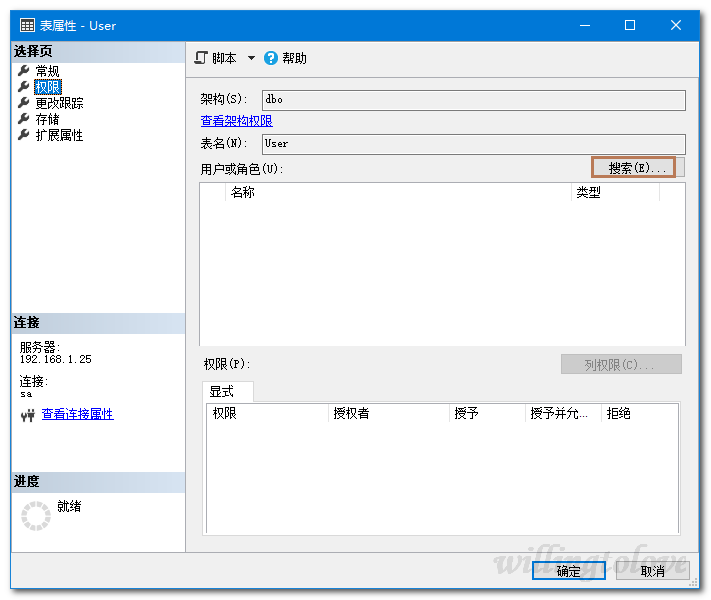711x600 pixels.
Task: Open the 扩展属性 page
Action: (x=59, y=135)
